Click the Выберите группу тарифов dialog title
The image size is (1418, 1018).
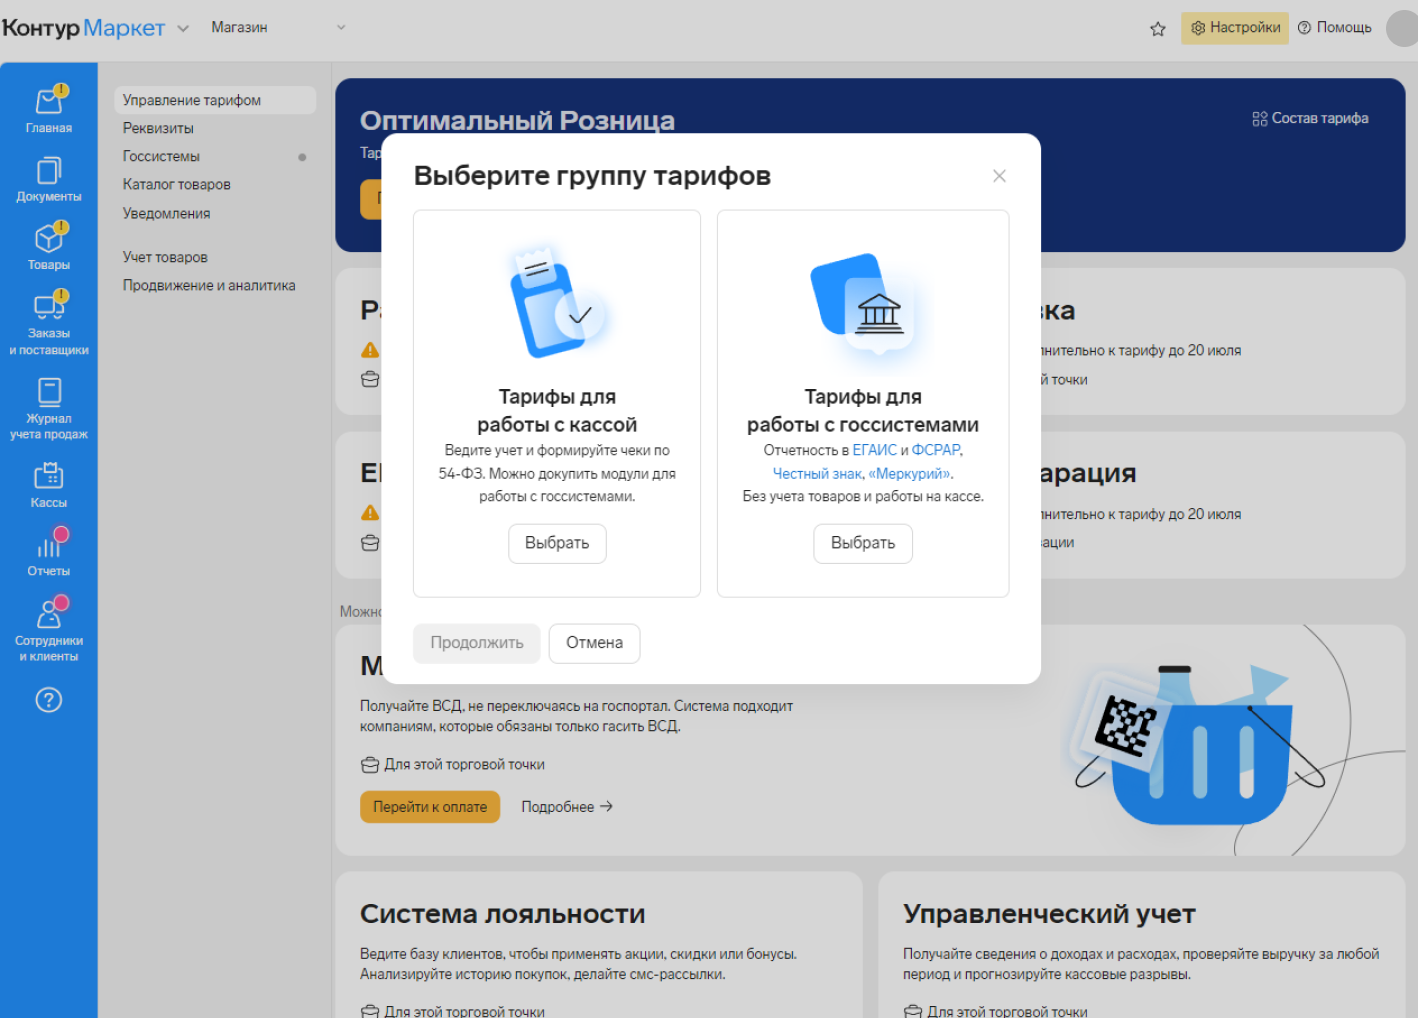592,176
